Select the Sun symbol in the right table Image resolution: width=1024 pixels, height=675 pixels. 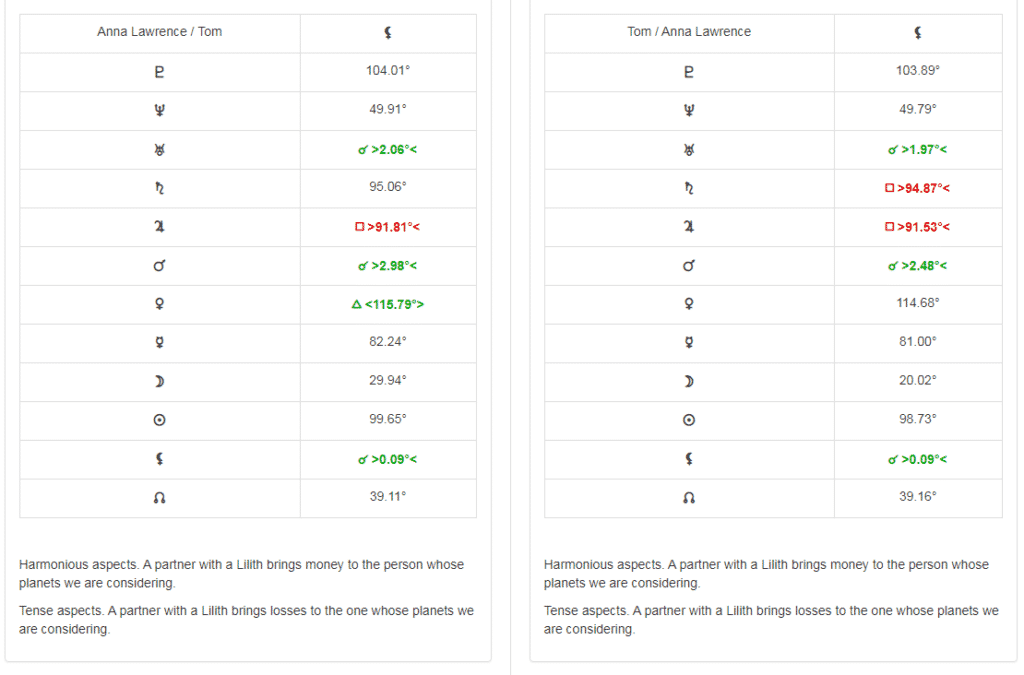[689, 420]
